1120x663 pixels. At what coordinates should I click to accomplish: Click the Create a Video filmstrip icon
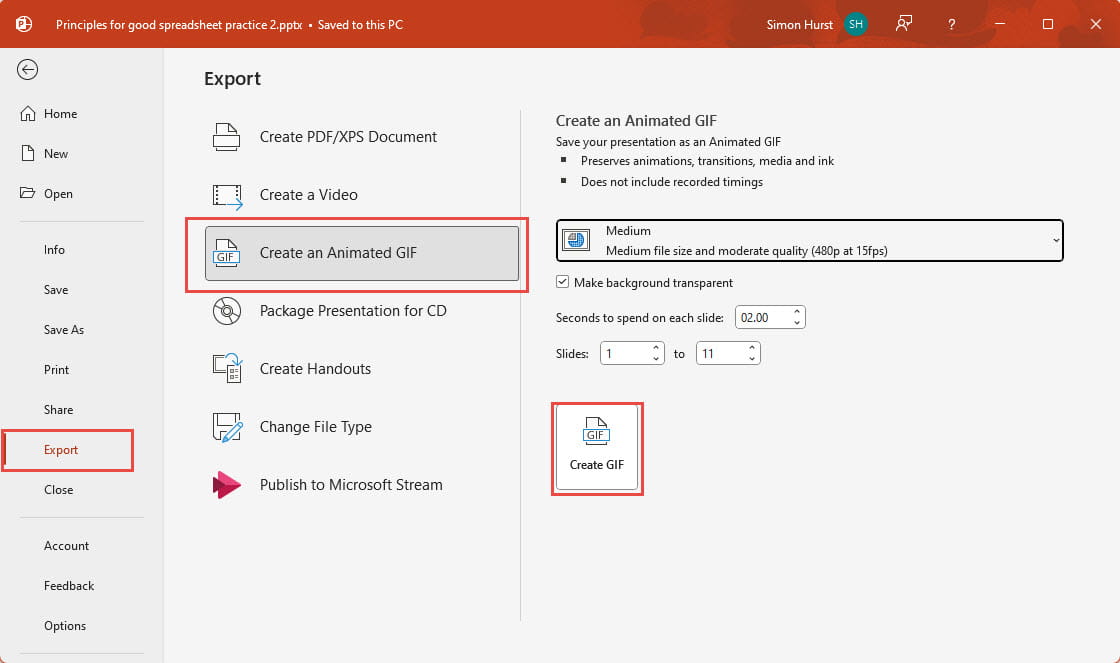coord(227,195)
